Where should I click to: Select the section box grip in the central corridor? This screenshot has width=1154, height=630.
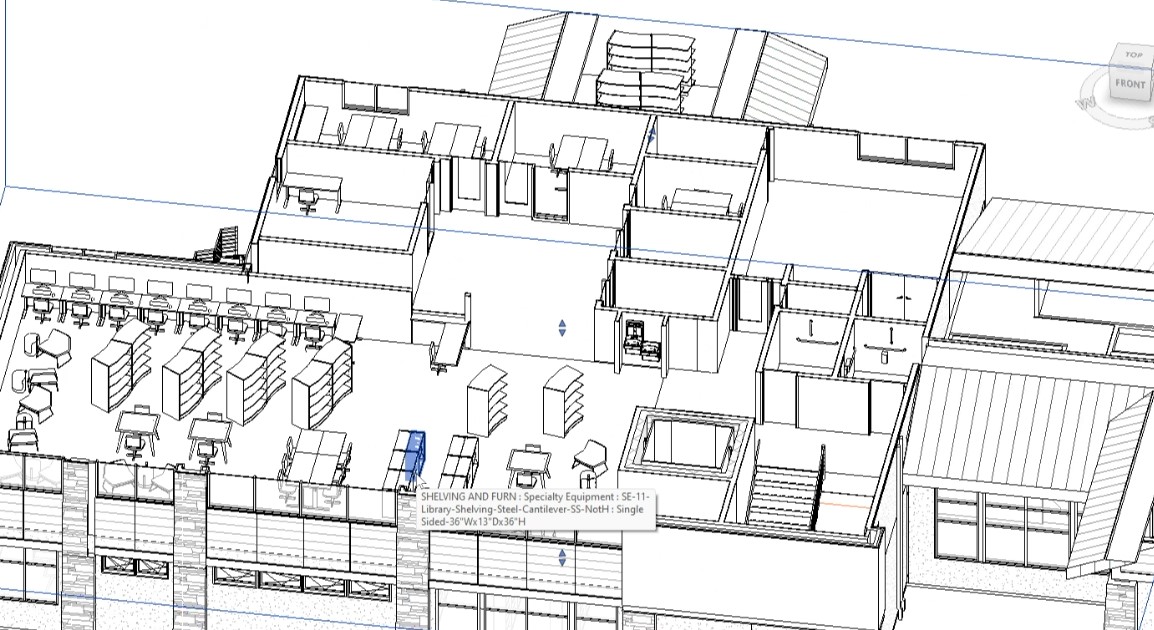tap(562, 328)
